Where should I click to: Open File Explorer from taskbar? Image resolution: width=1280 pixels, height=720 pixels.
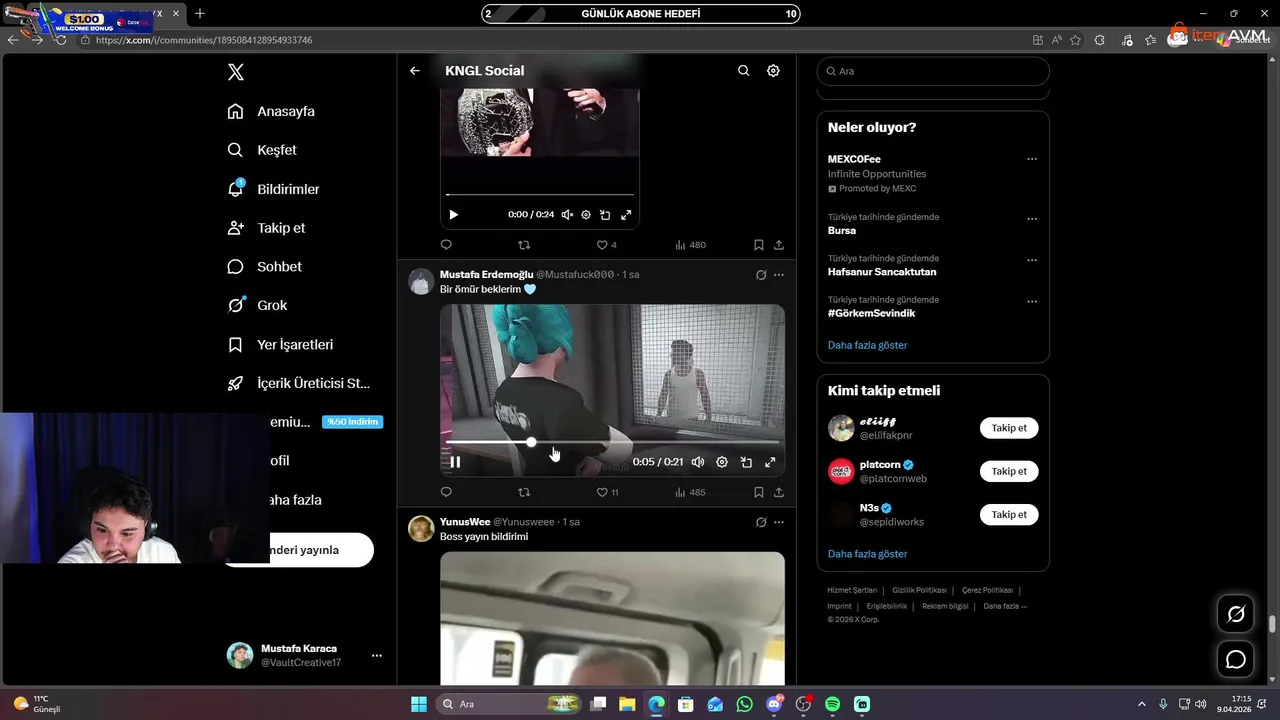point(627,704)
